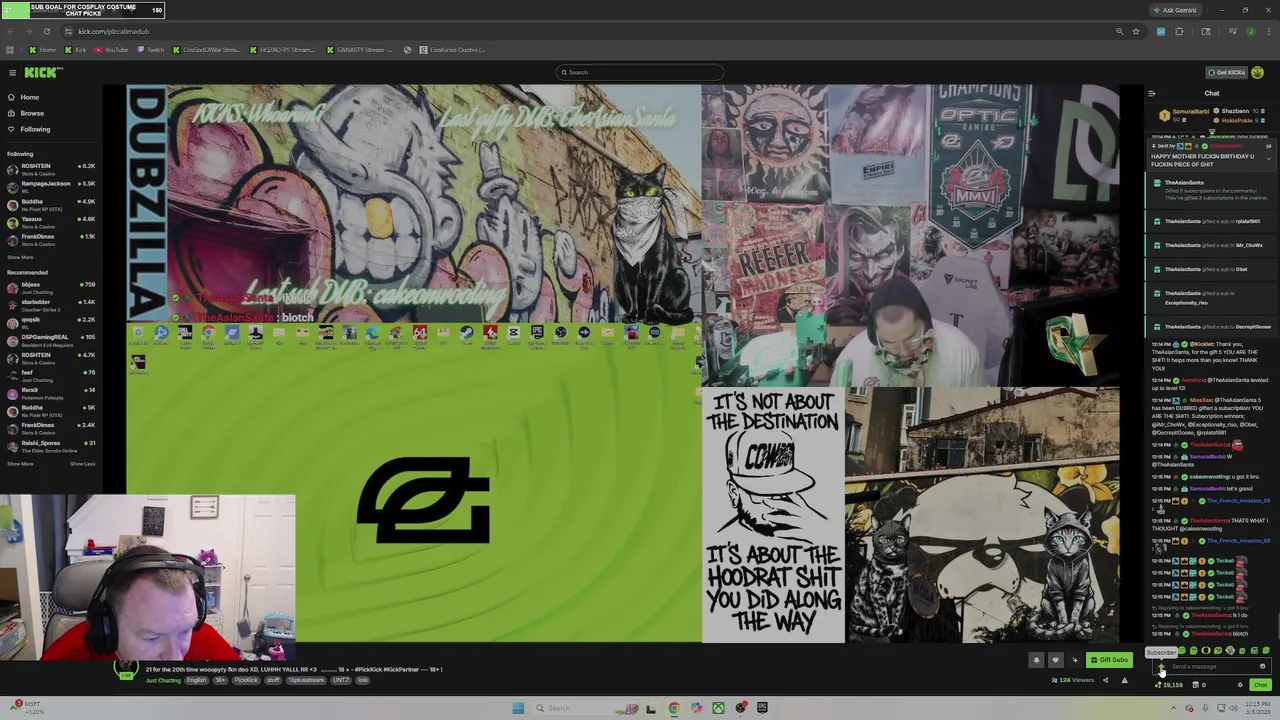
Task: Open the user profile avatar menu
Action: (x=1258, y=72)
